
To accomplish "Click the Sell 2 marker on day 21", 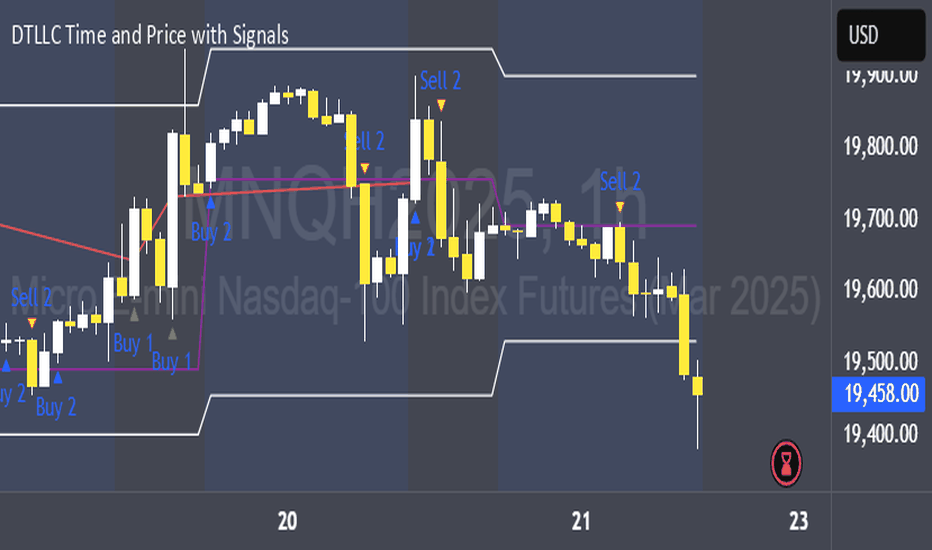I will tap(620, 207).
